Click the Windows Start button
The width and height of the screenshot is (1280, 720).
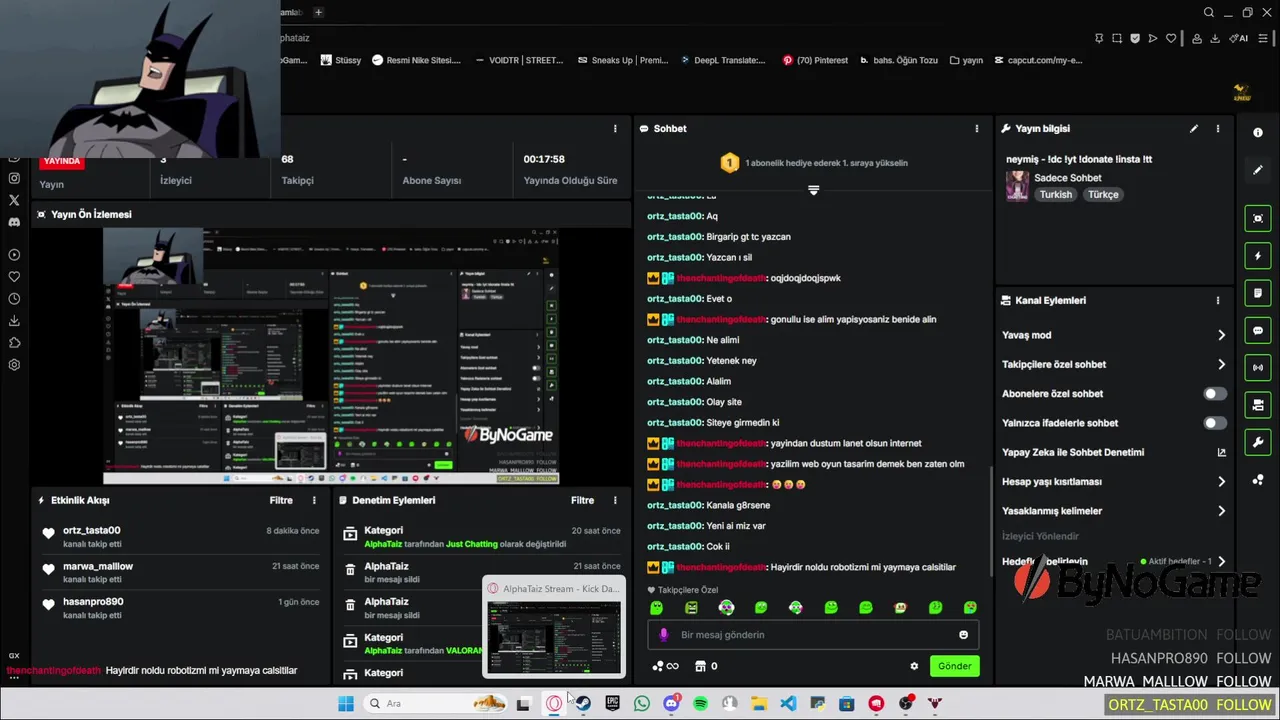pos(346,704)
